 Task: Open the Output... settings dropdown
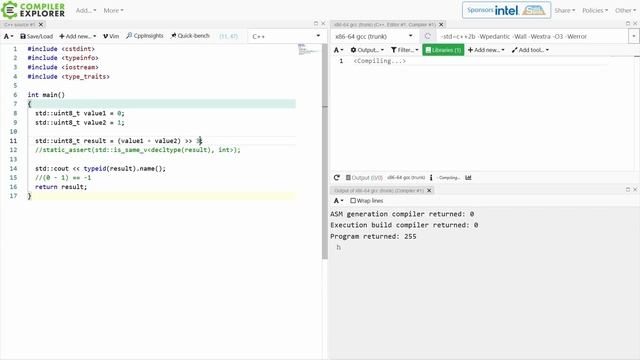click(367, 50)
